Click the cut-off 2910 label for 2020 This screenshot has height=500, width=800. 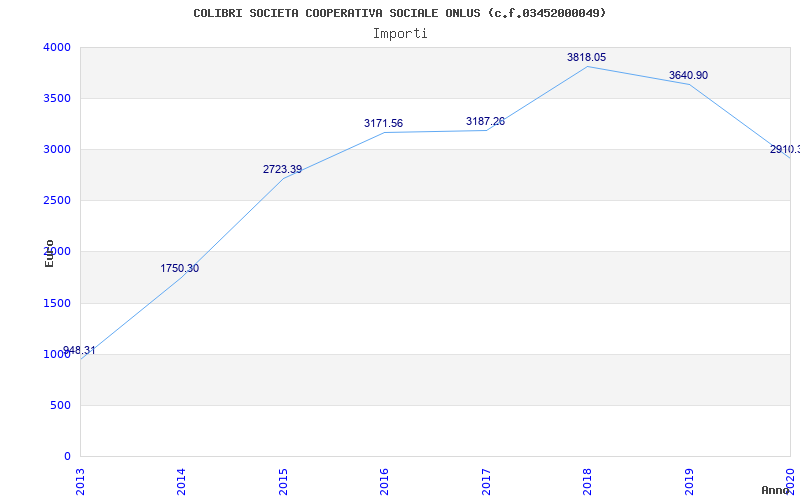pyautogui.click(x=785, y=149)
